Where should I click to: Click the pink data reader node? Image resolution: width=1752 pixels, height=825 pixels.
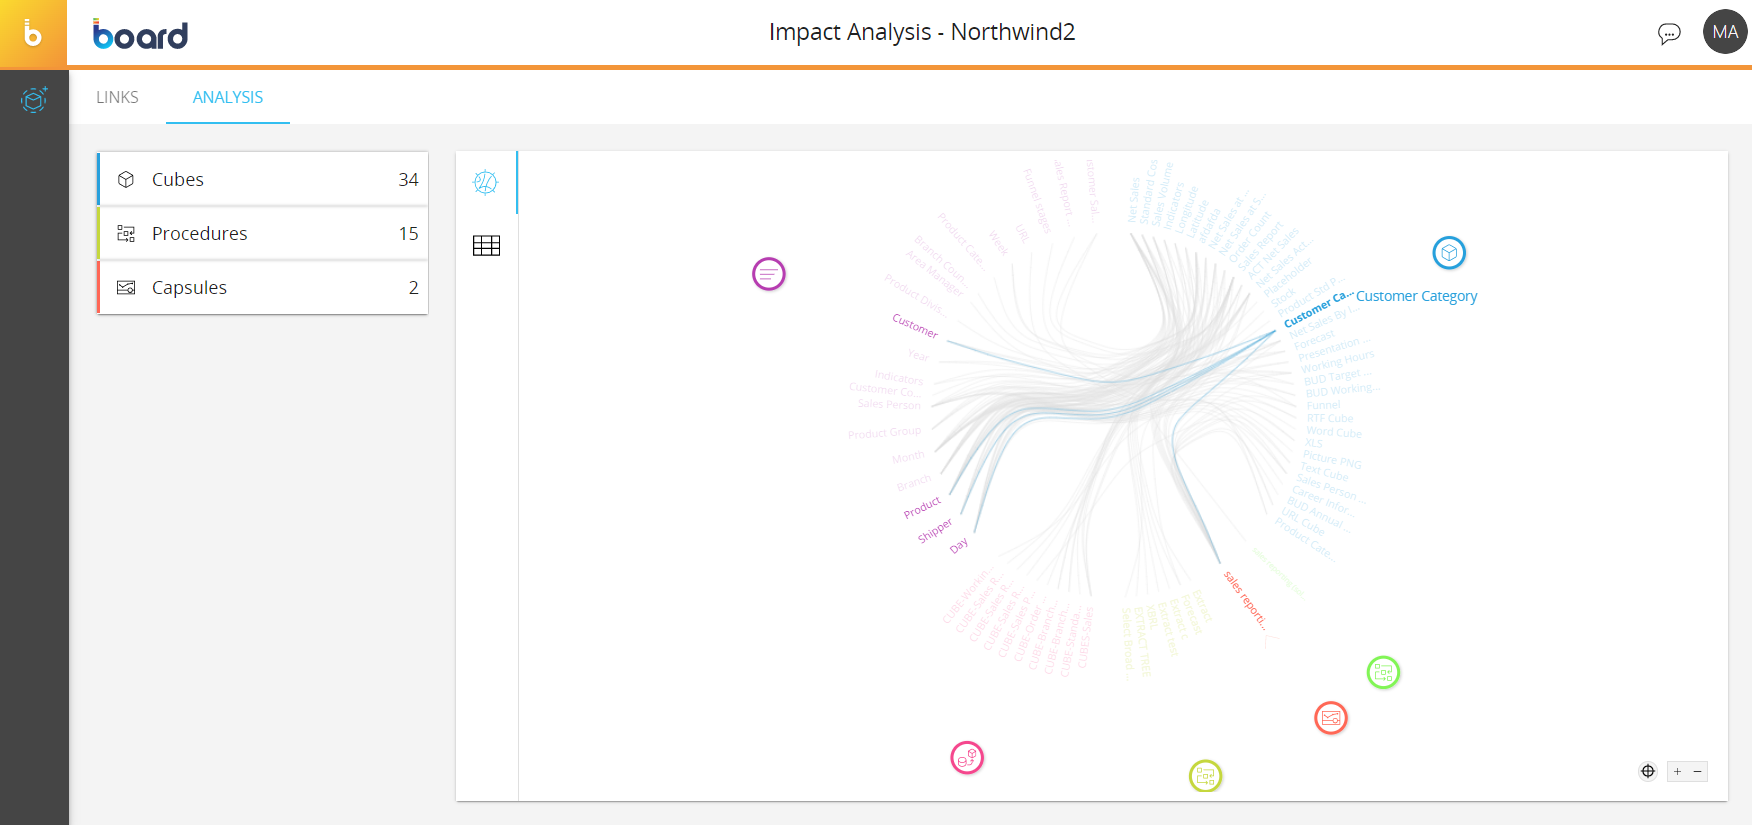[967, 758]
